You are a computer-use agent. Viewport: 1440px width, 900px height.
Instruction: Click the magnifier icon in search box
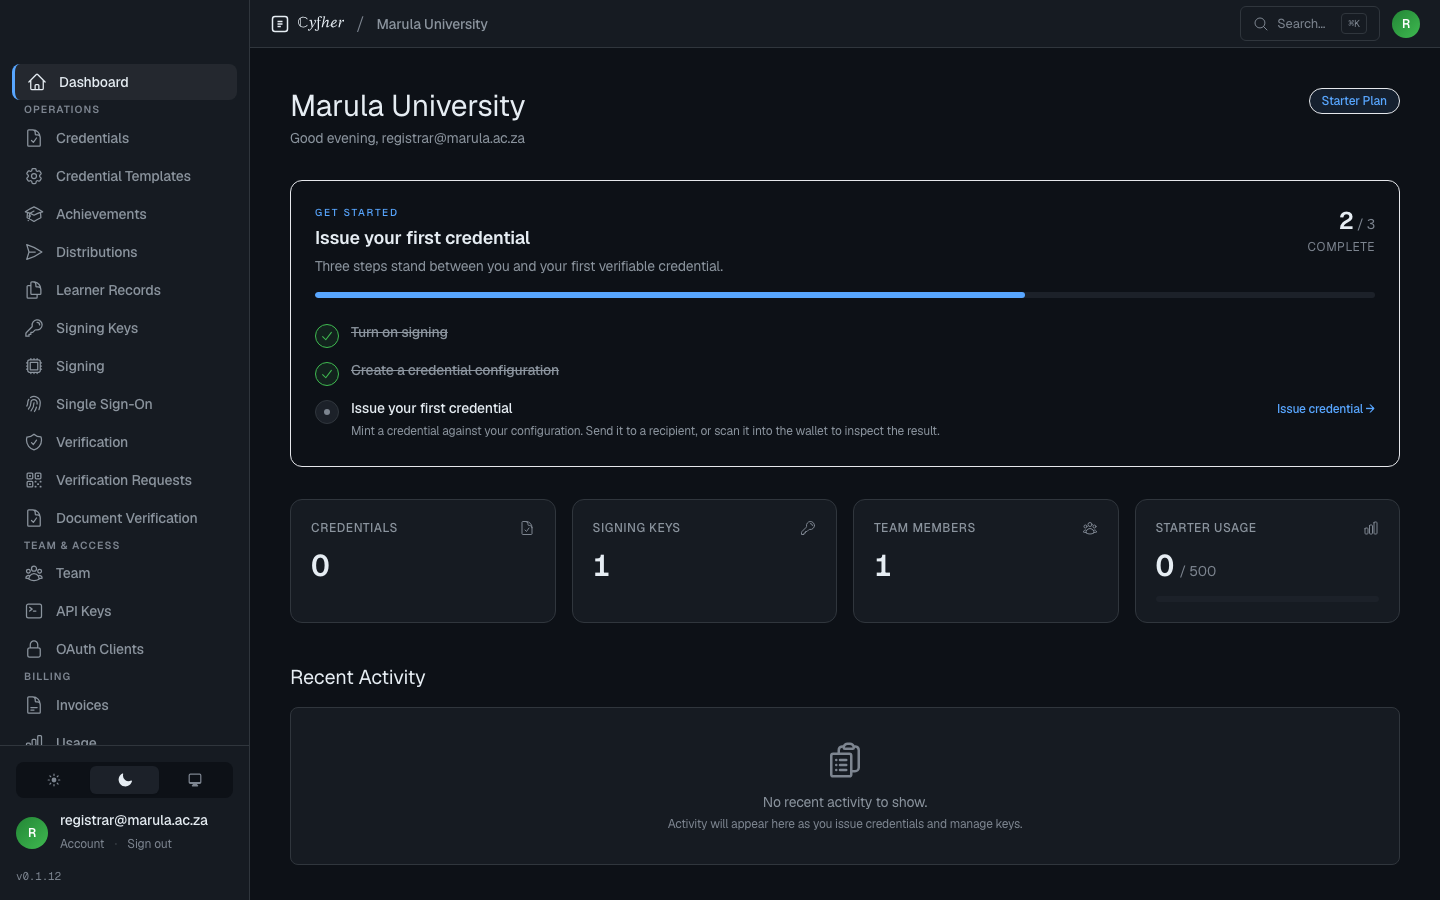coord(1261,24)
